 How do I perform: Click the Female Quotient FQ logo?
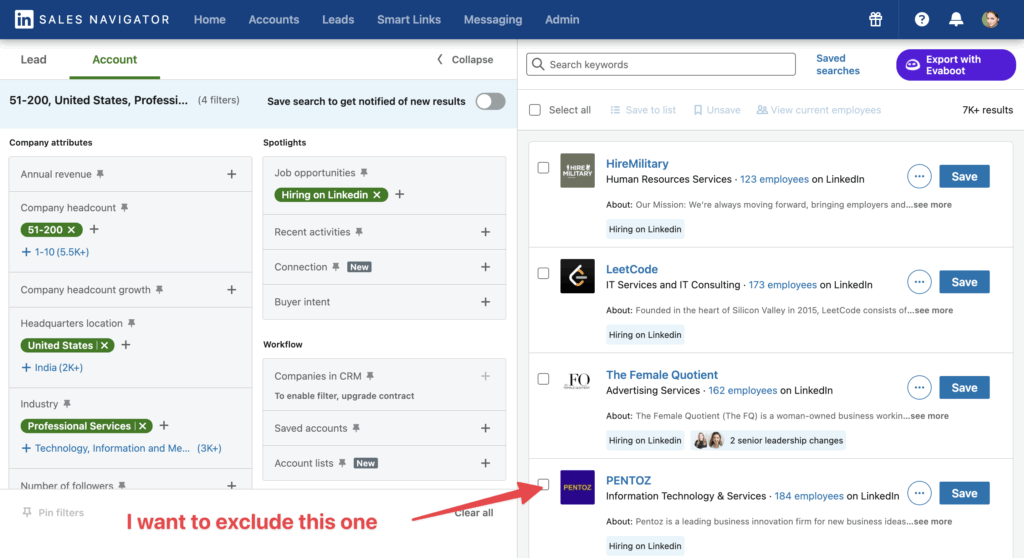(577, 382)
